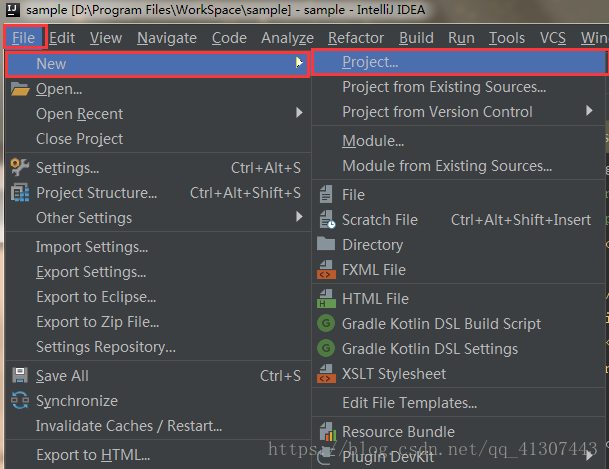Image resolution: width=609 pixels, height=469 pixels.
Task: Choose Invalidate Caches / Restart...
Action: tap(158, 426)
